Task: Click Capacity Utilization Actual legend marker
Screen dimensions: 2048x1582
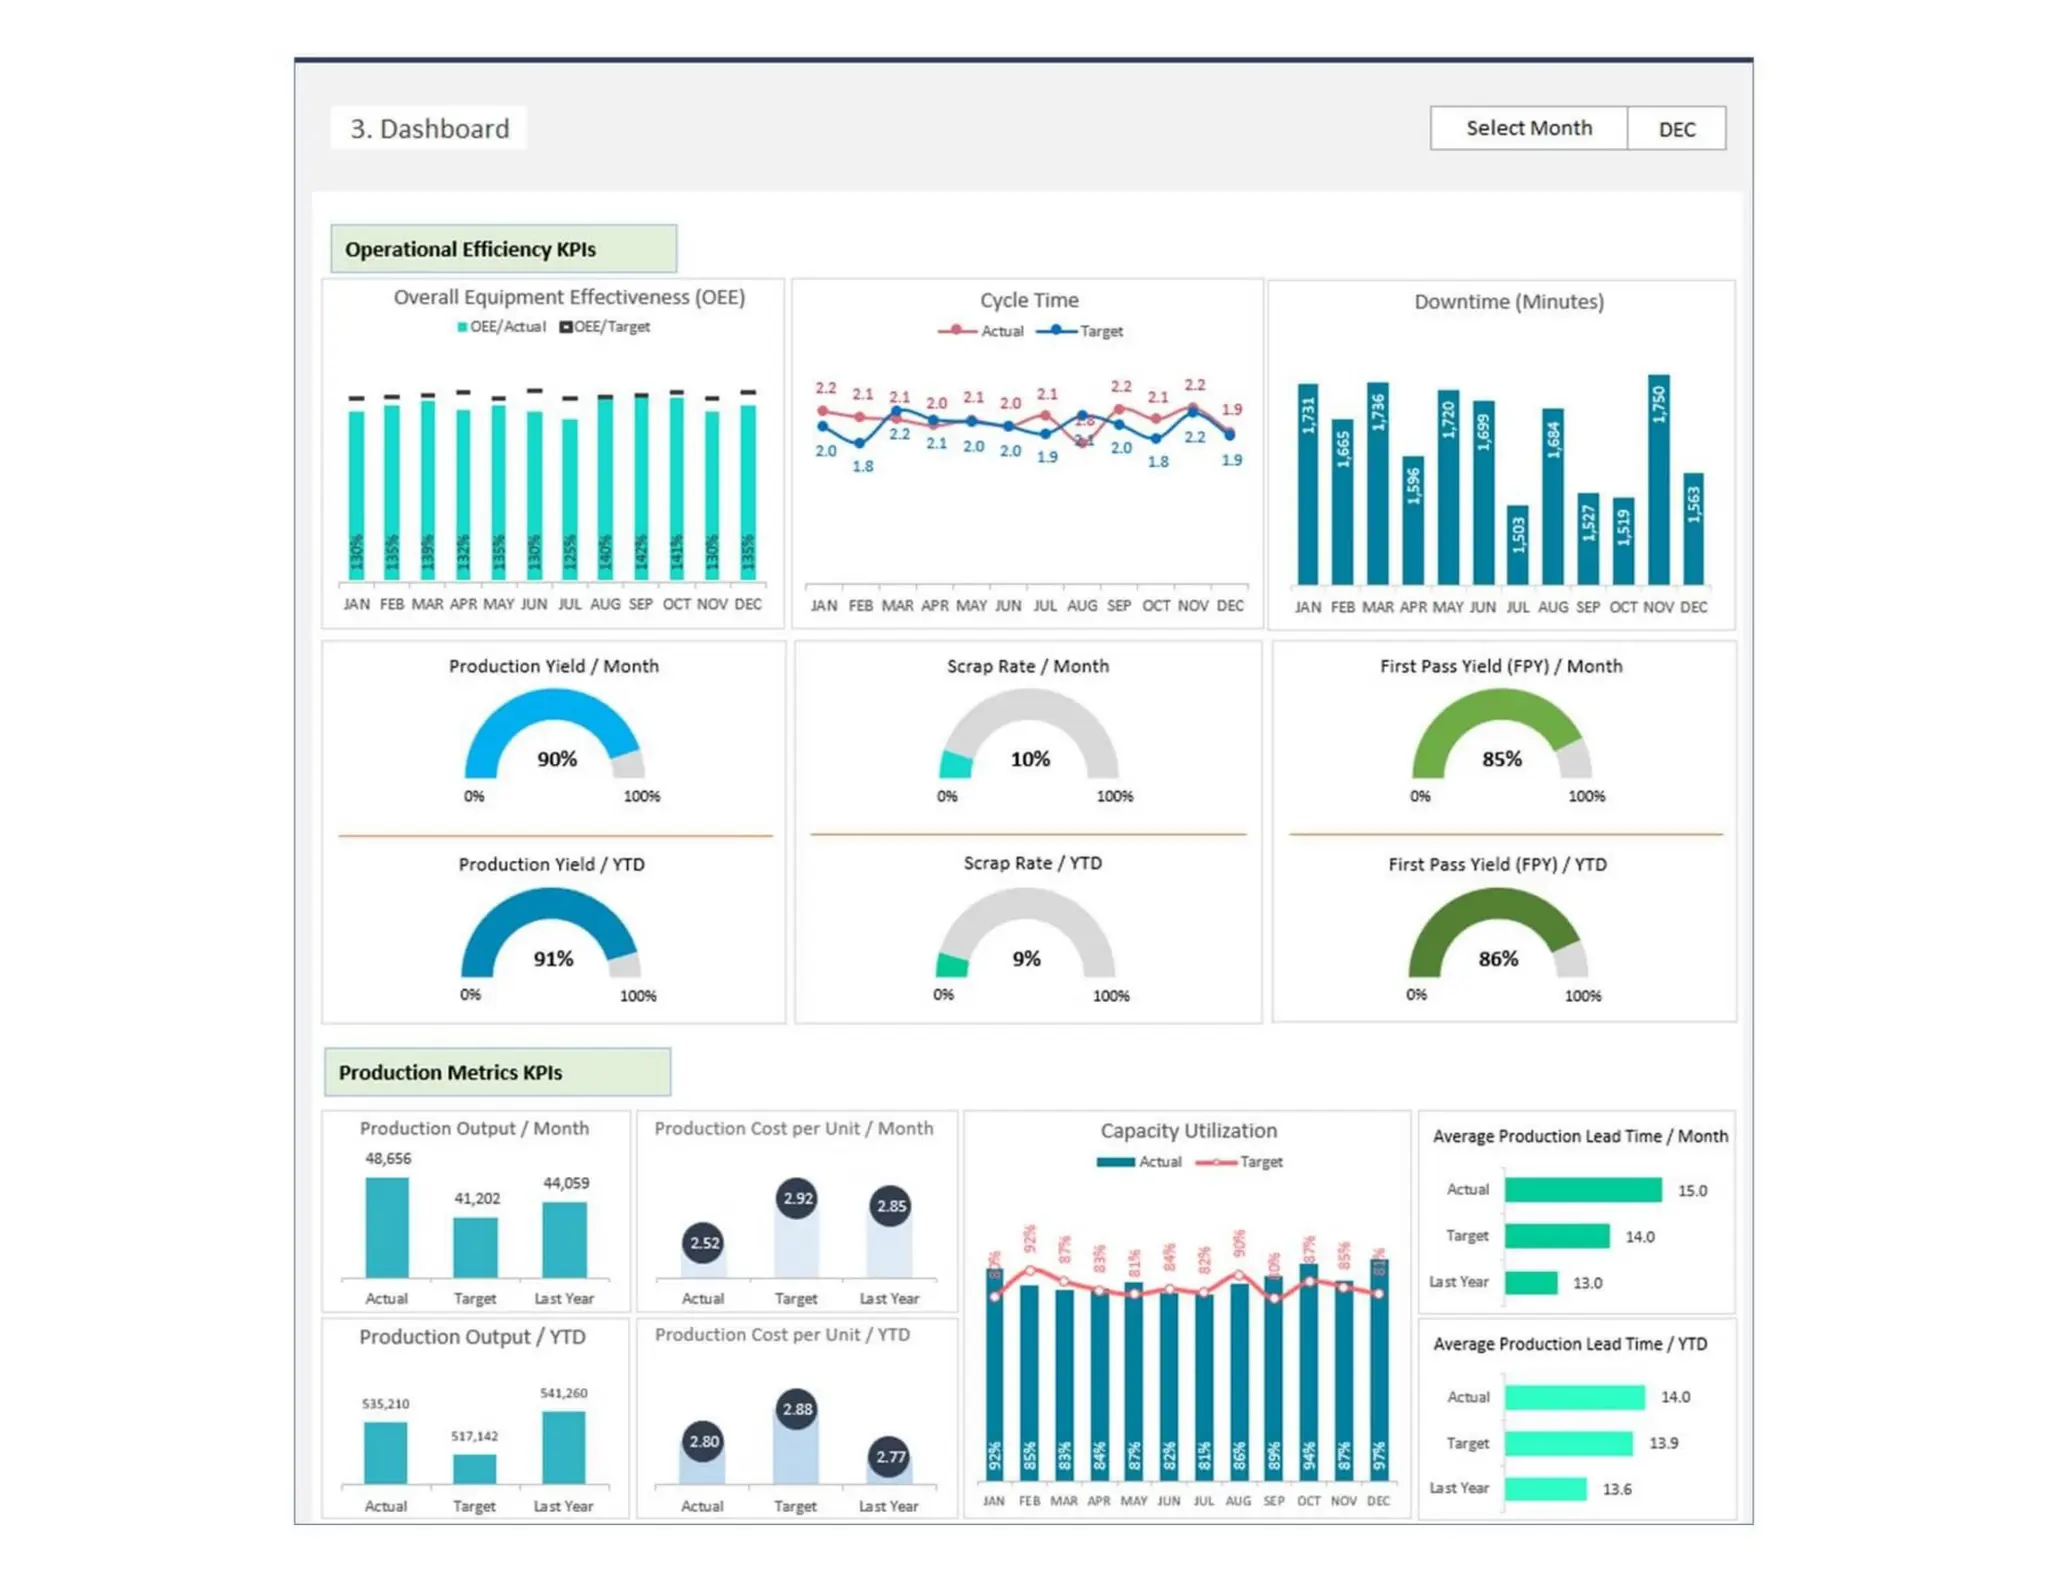Action: coord(1115,1162)
